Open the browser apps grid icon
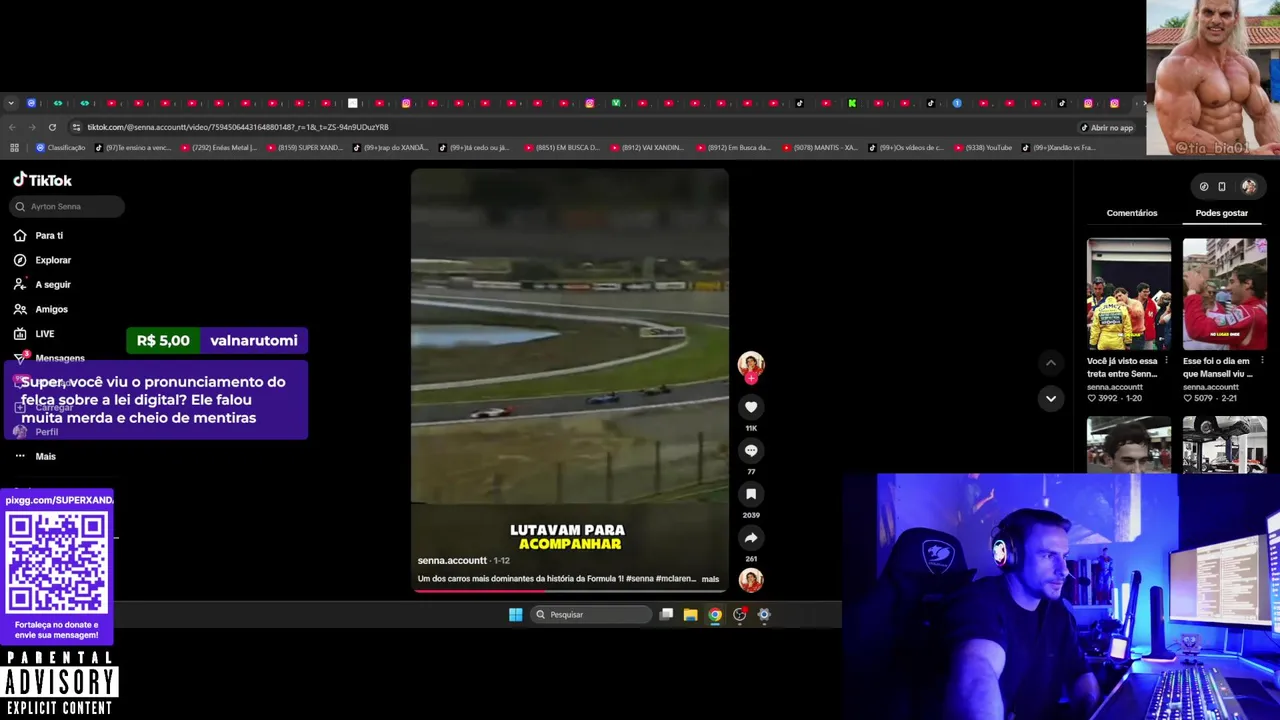 [x=14, y=148]
